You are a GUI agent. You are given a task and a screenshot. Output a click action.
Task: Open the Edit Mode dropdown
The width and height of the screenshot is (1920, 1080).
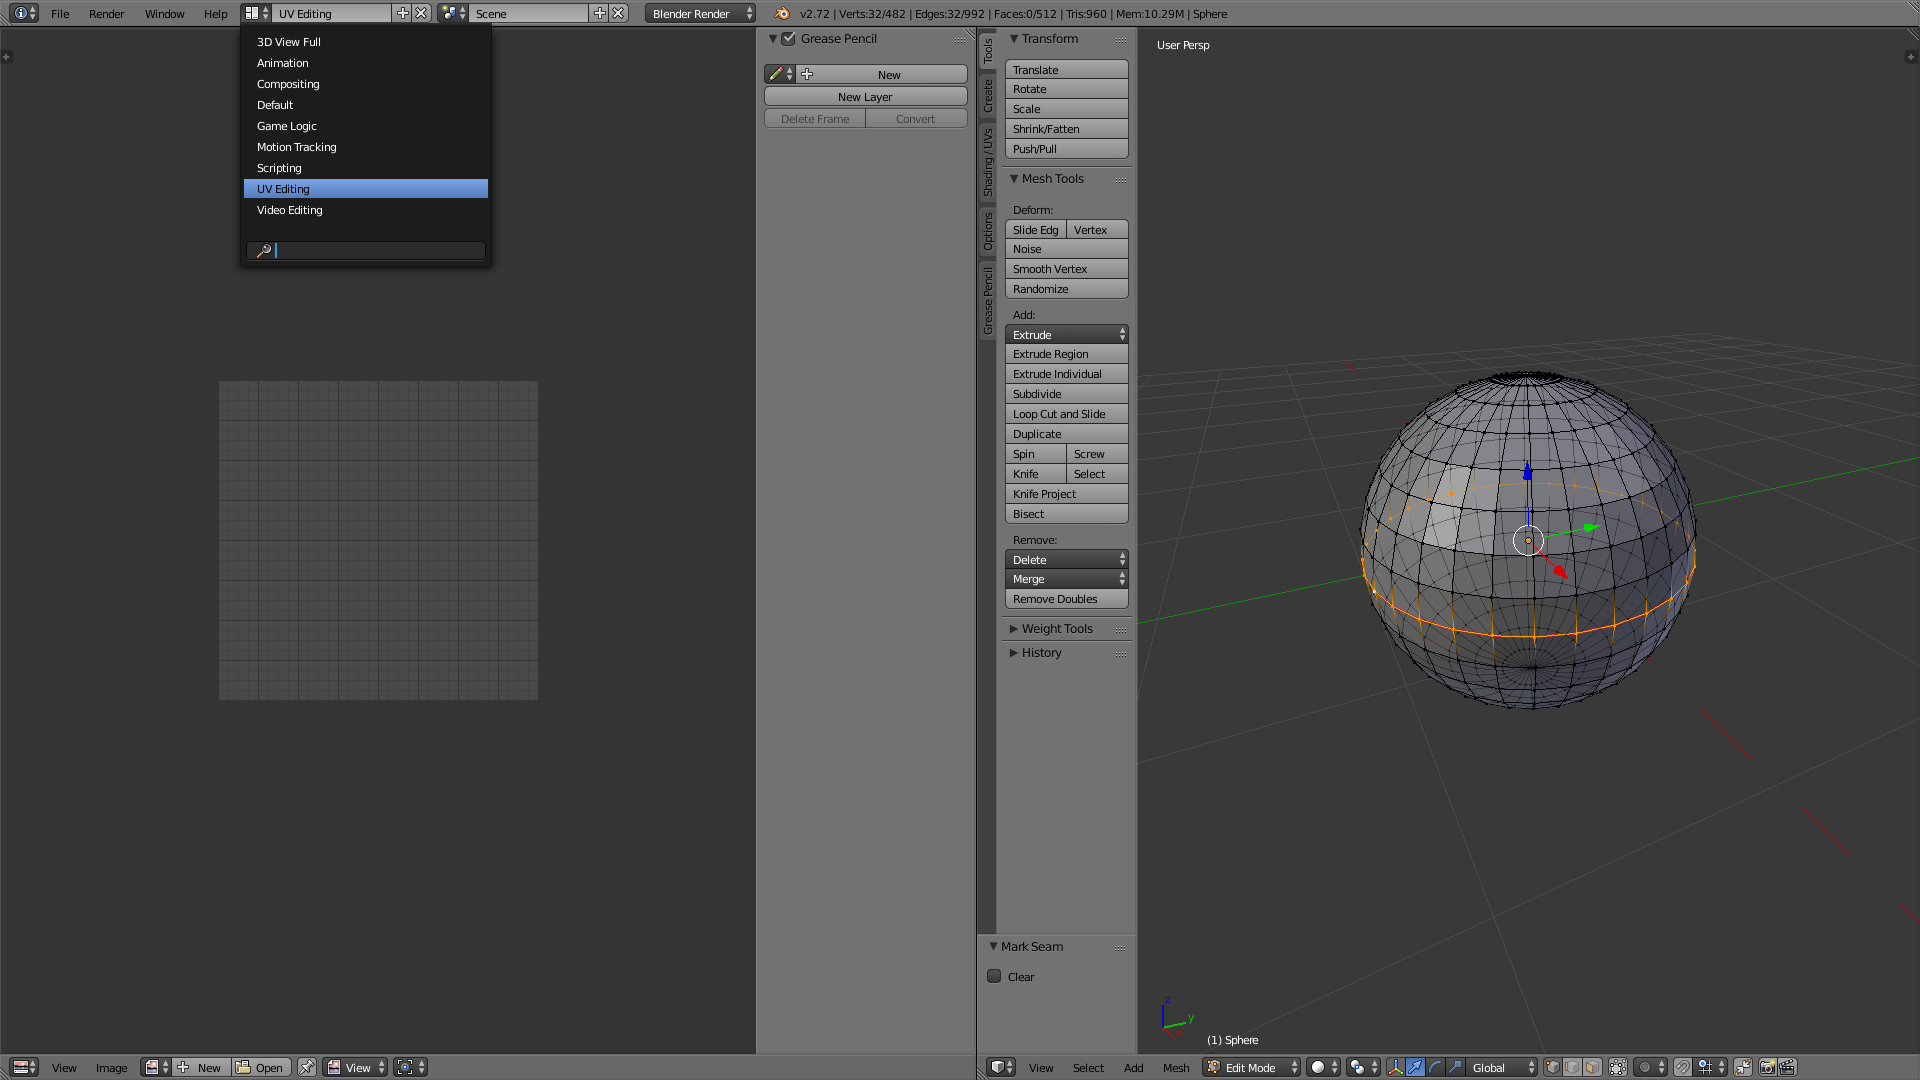[1252, 1067]
